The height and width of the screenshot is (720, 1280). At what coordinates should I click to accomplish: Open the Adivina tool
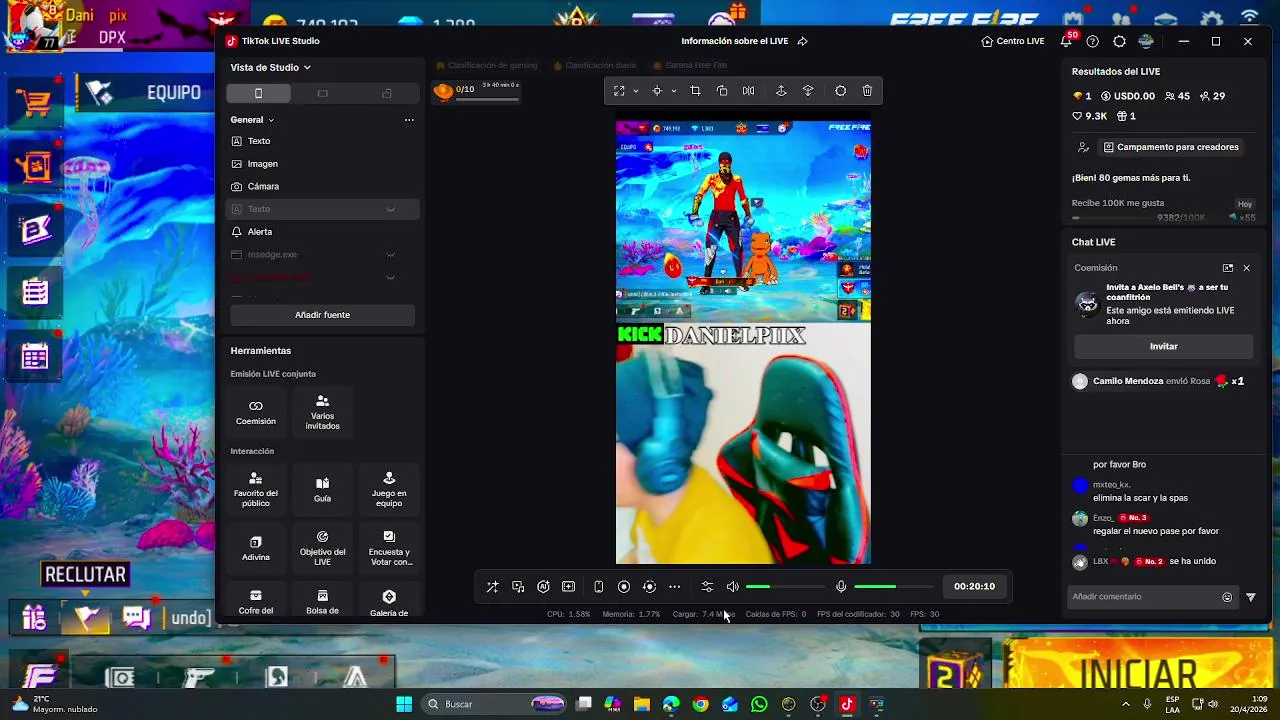[x=256, y=548]
